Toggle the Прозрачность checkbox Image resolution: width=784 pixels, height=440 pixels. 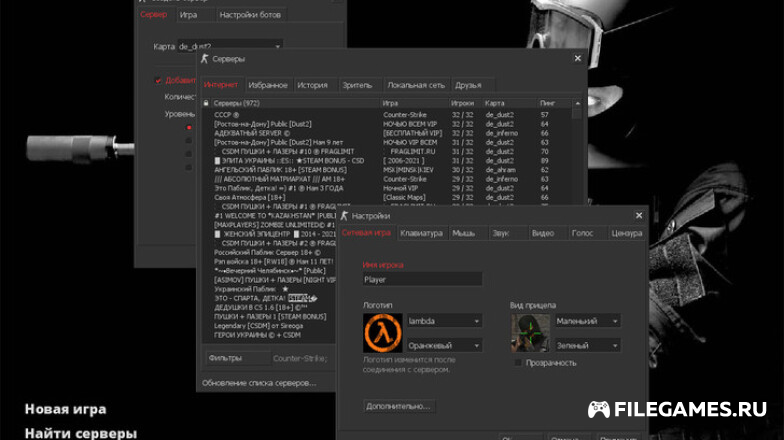coord(518,362)
